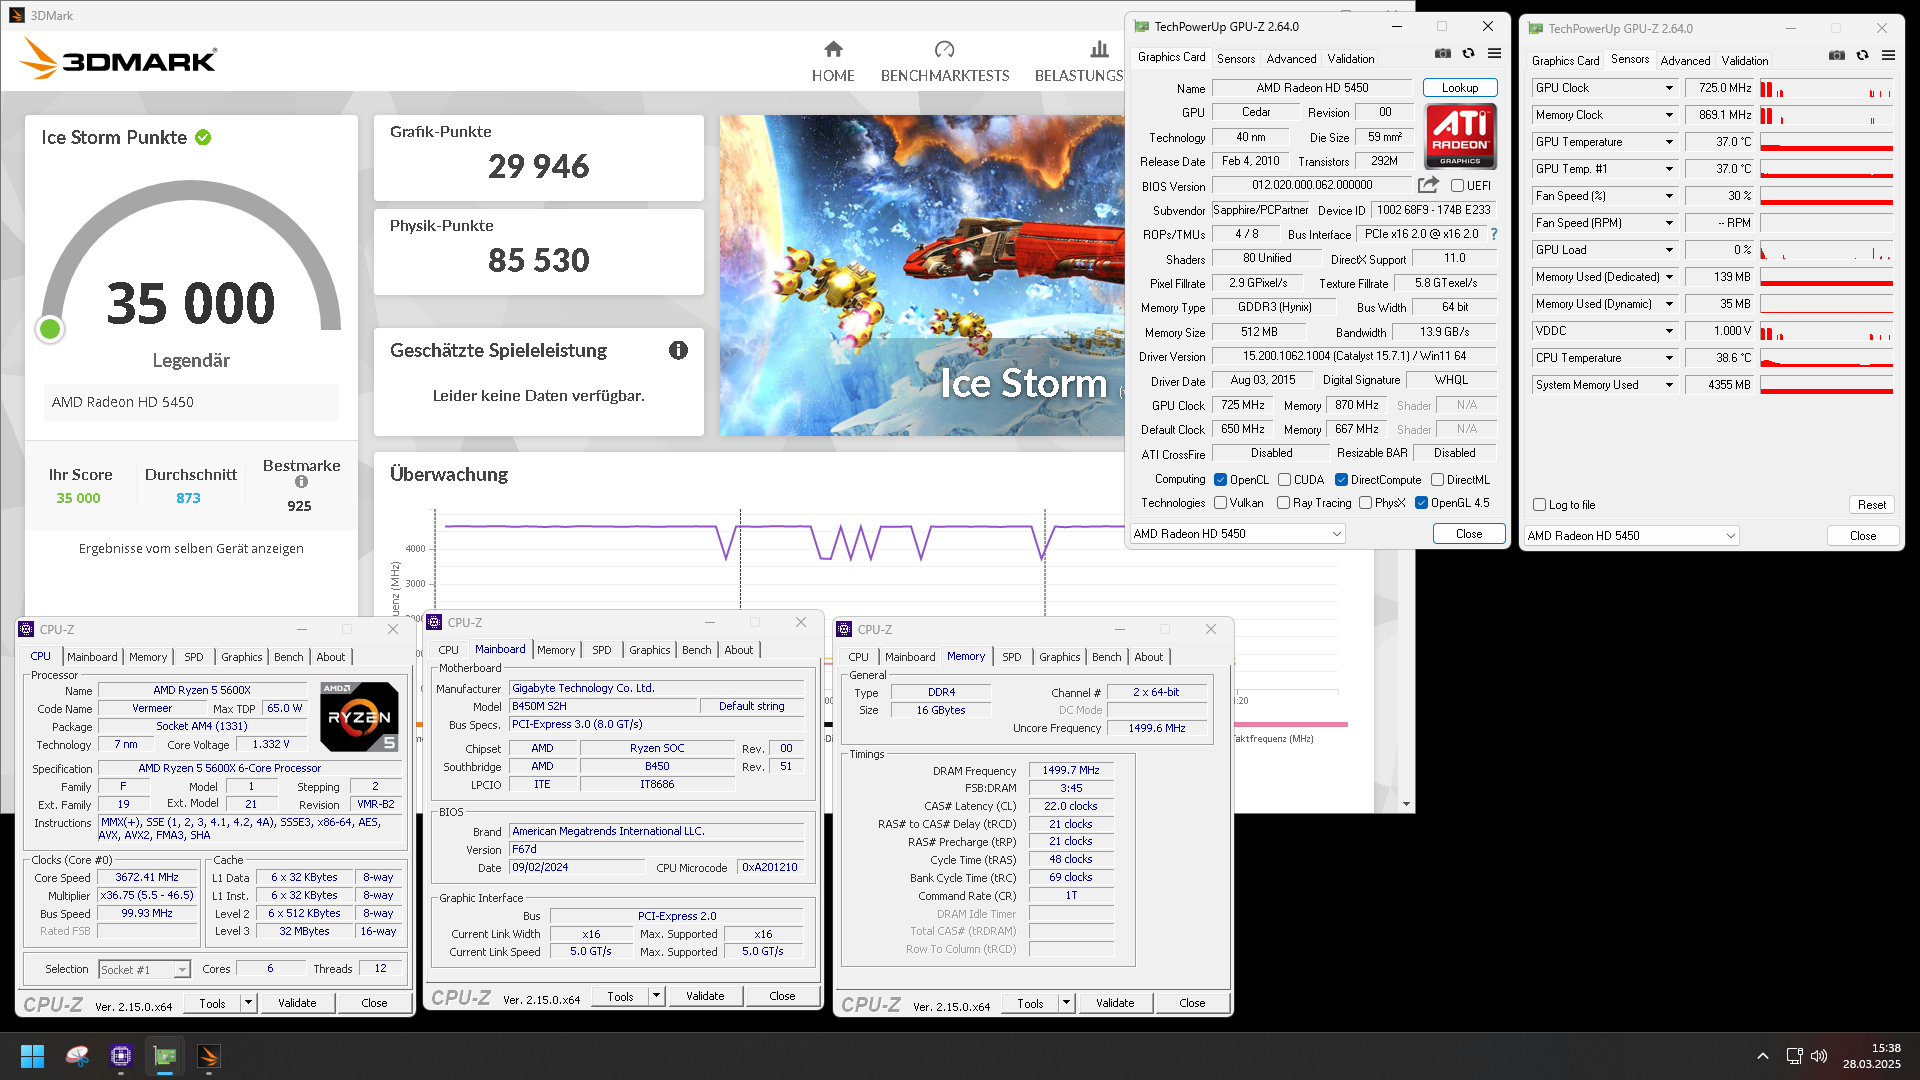The image size is (1920, 1080).
Task: Click the Lookup button in GPU-Z
Action: tap(1460, 88)
